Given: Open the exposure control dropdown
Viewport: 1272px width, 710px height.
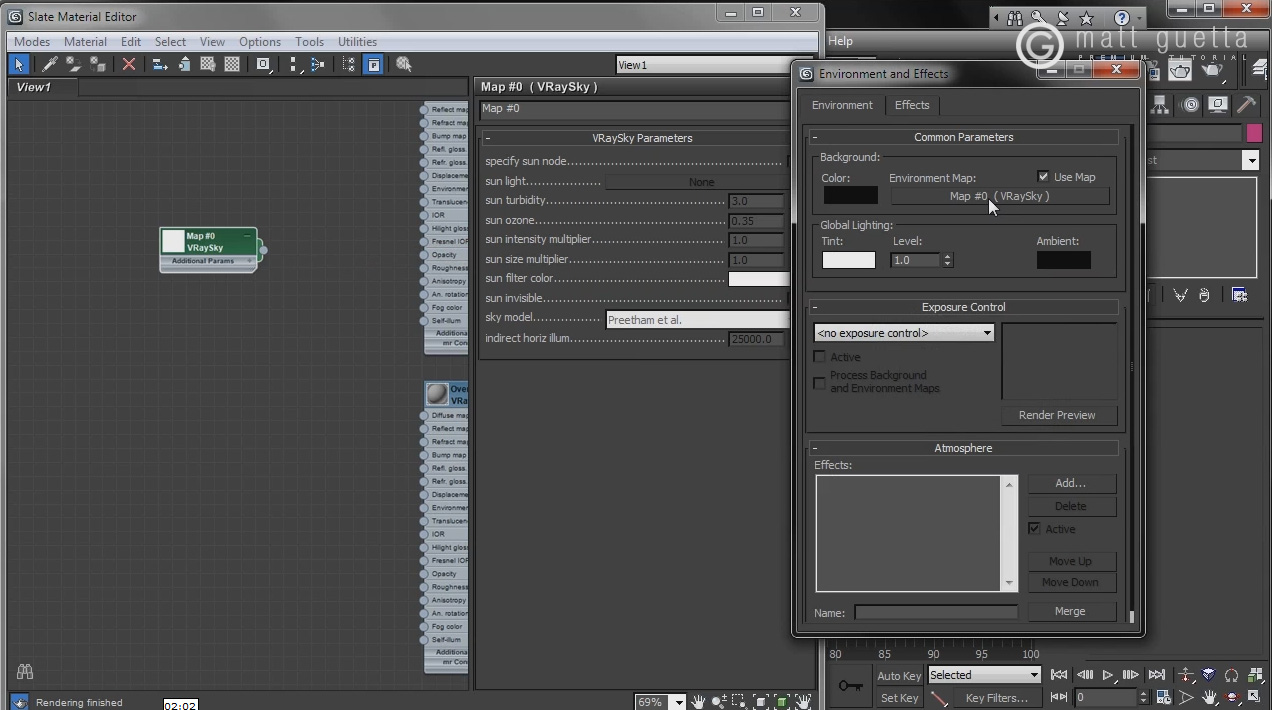Looking at the screenshot, I should point(905,333).
